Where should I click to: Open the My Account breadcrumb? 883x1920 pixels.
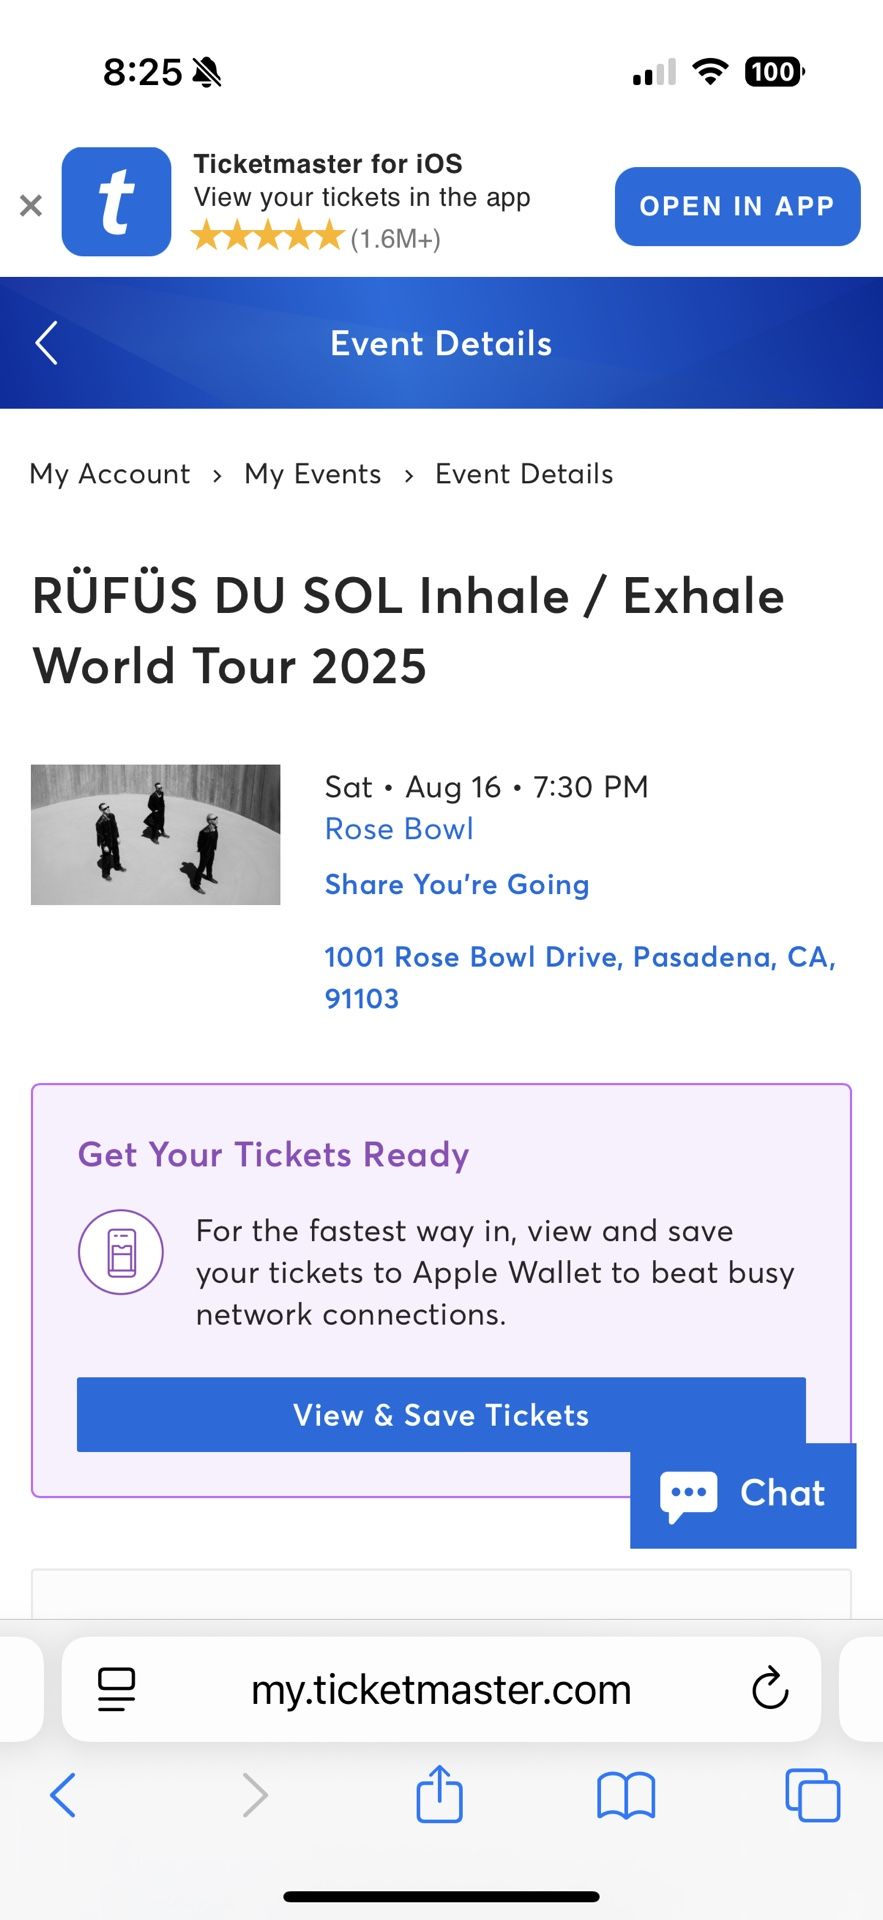tap(110, 474)
